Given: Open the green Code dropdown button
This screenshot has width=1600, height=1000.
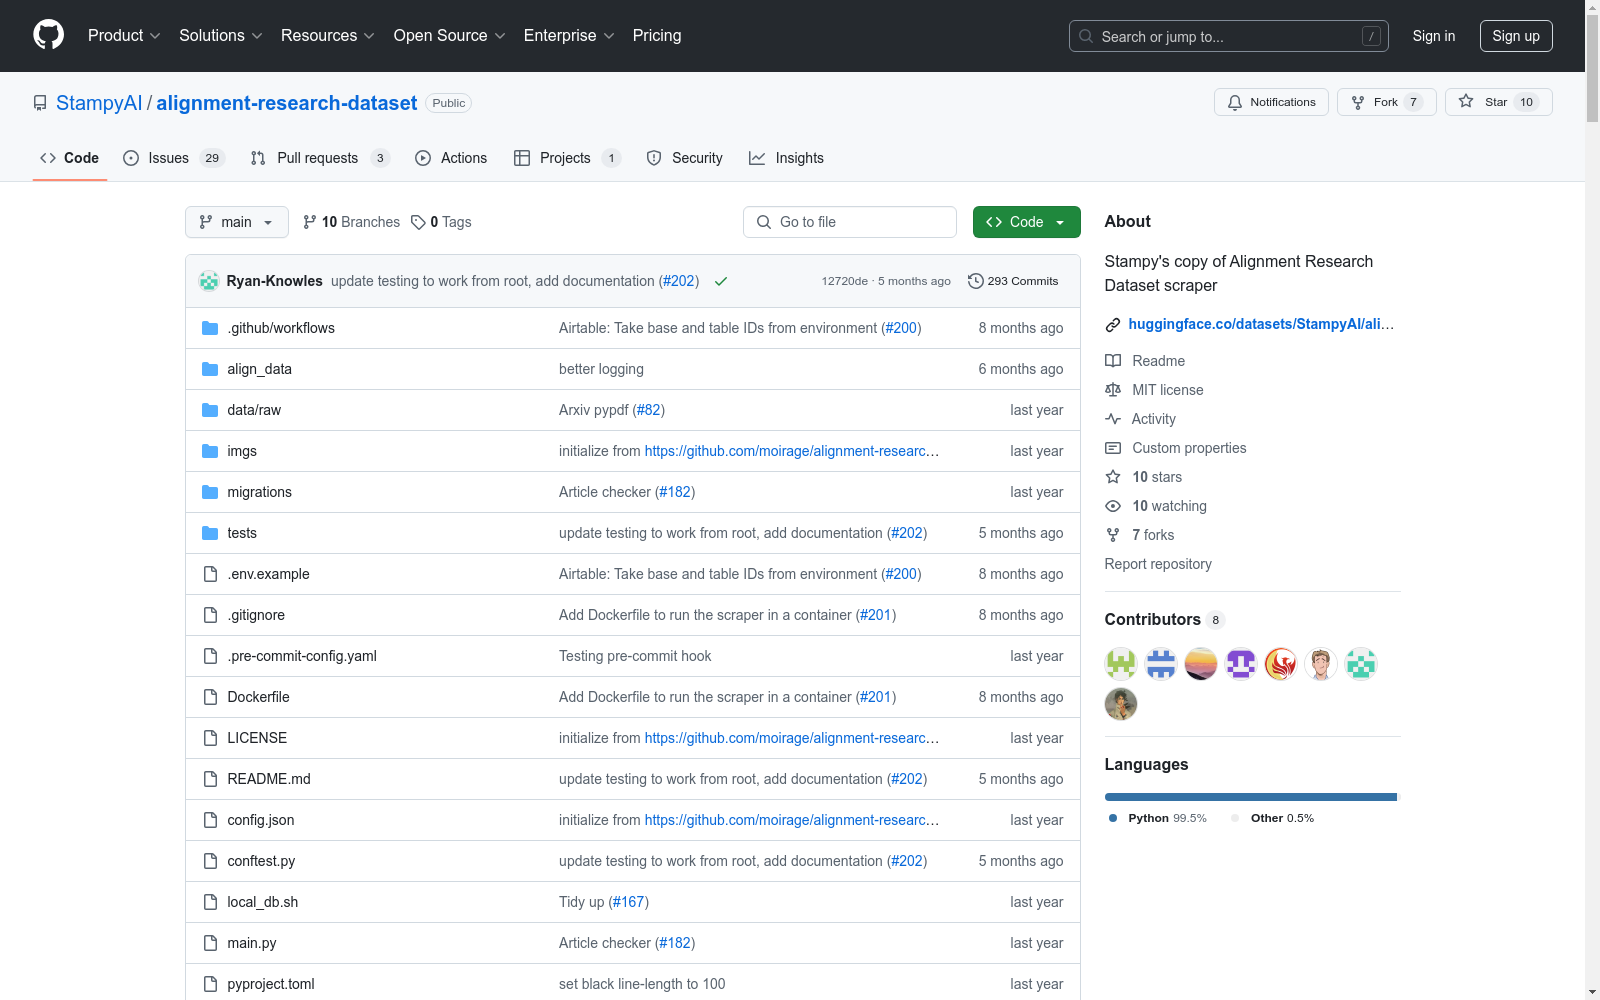Looking at the screenshot, I should click(1026, 222).
